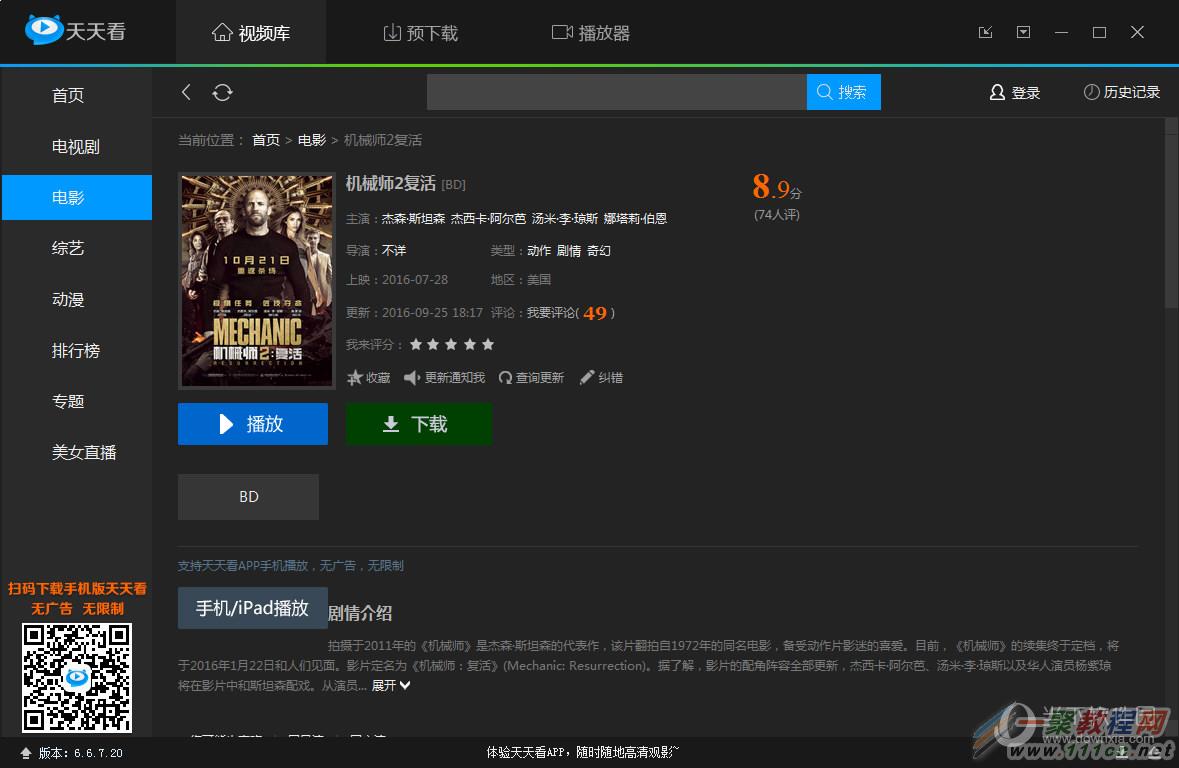Rate the movie with the third star
The width and height of the screenshot is (1179, 768).
pos(451,345)
